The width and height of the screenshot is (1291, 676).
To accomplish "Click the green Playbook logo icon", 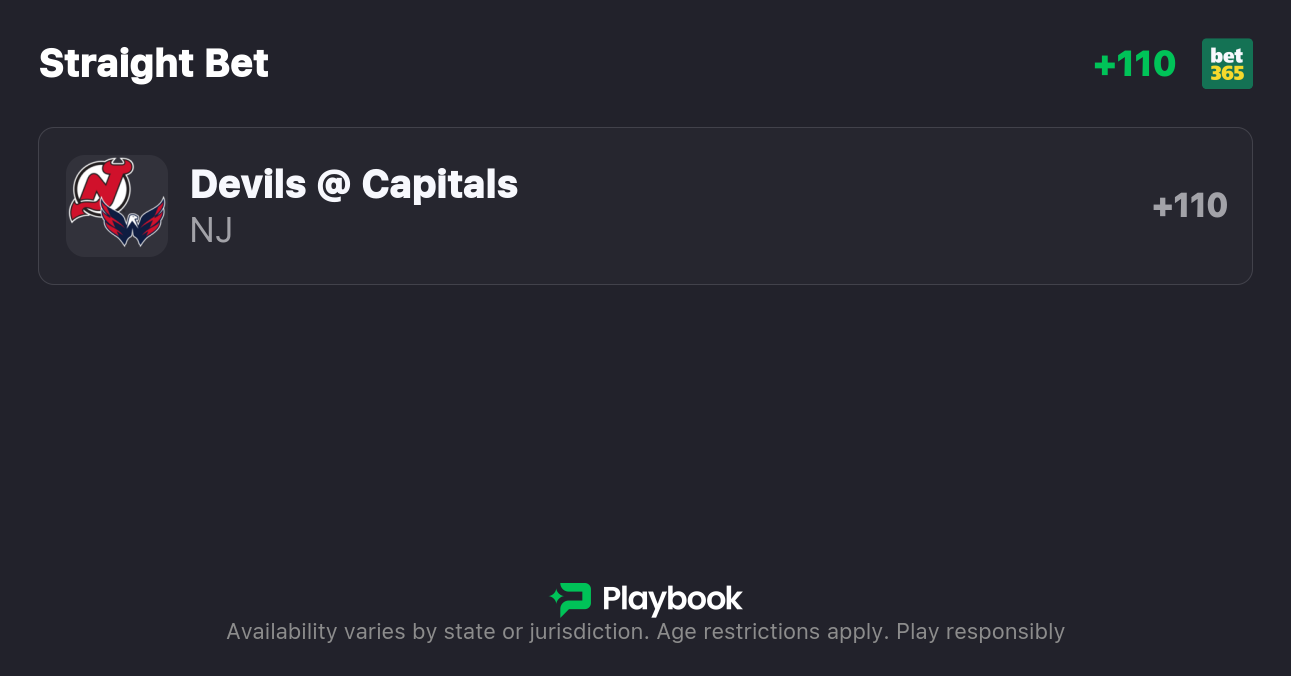I will (571, 599).
